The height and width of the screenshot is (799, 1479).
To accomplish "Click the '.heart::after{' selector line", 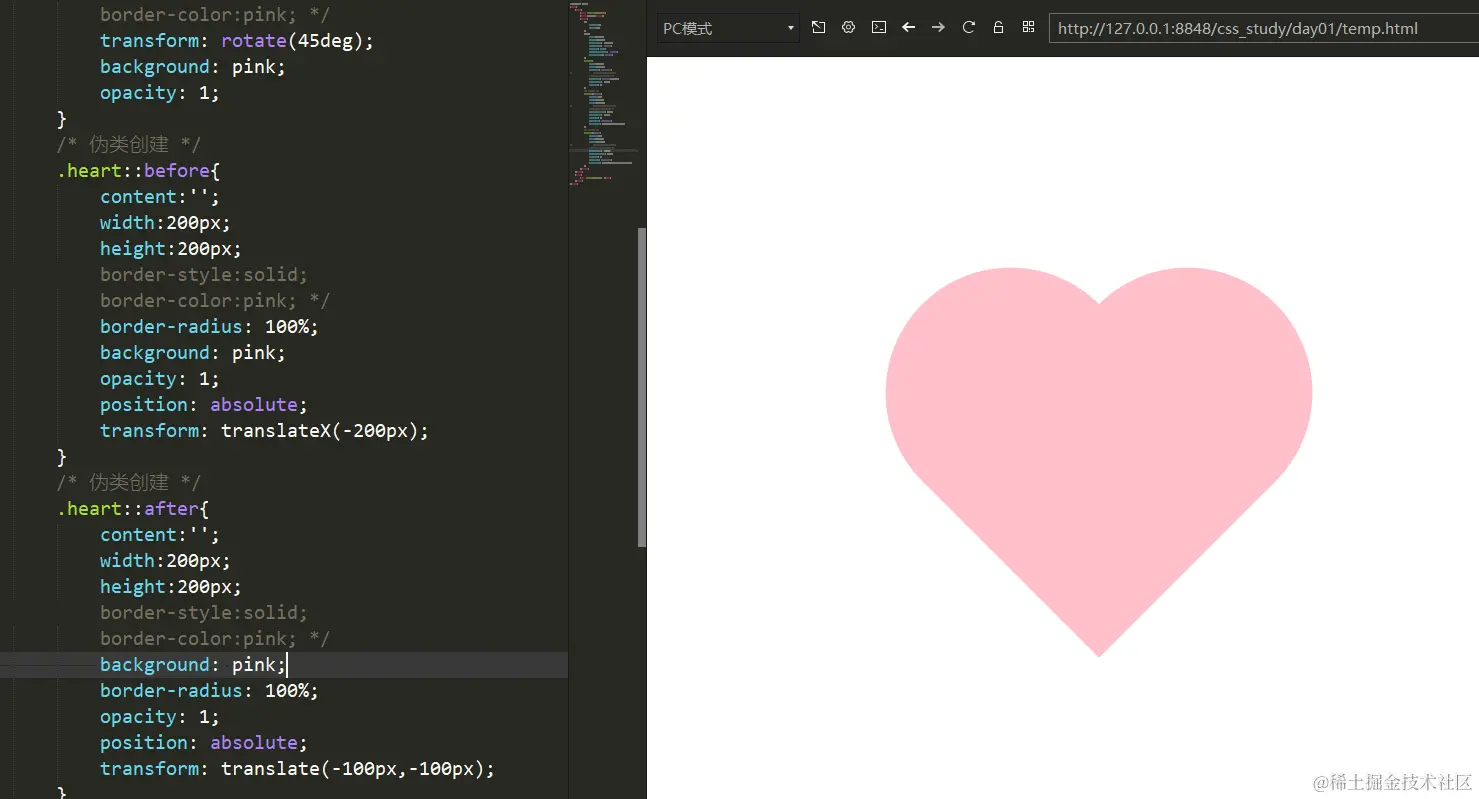I will coord(133,509).
